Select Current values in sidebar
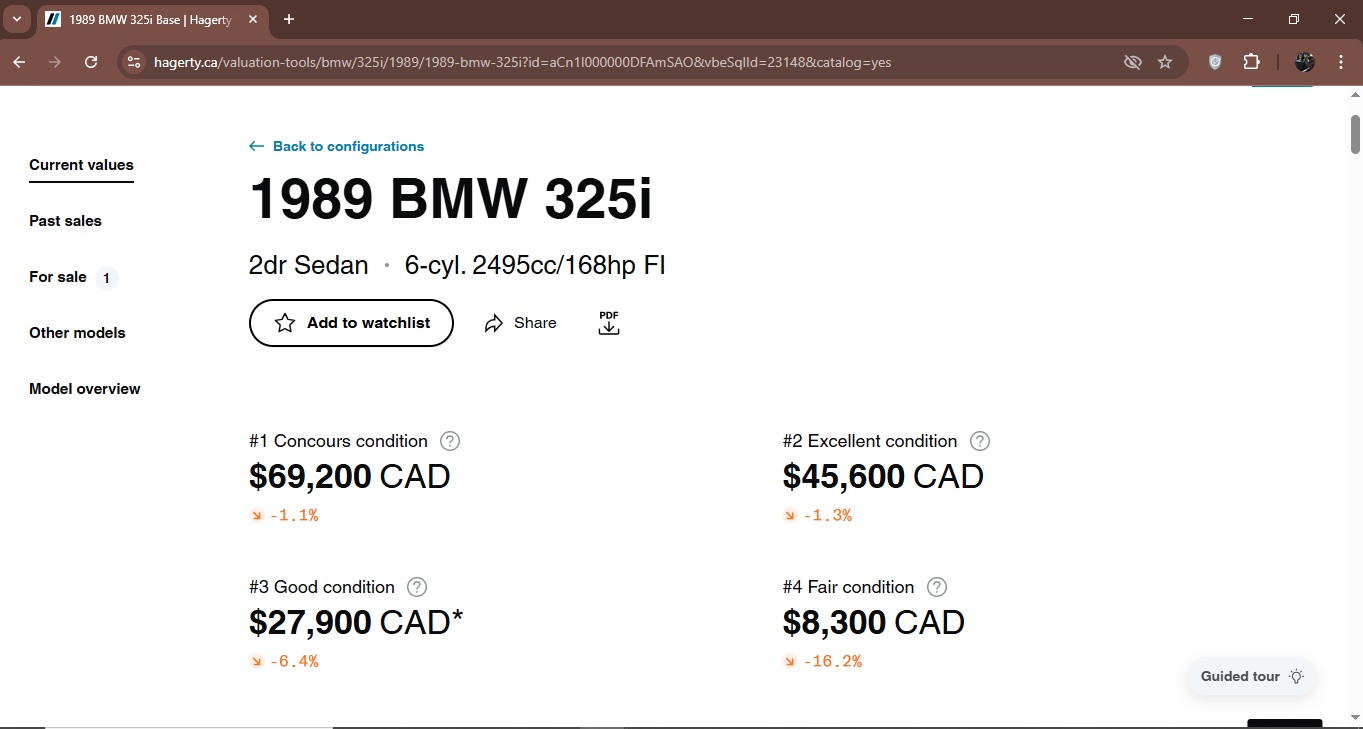 (x=81, y=165)
